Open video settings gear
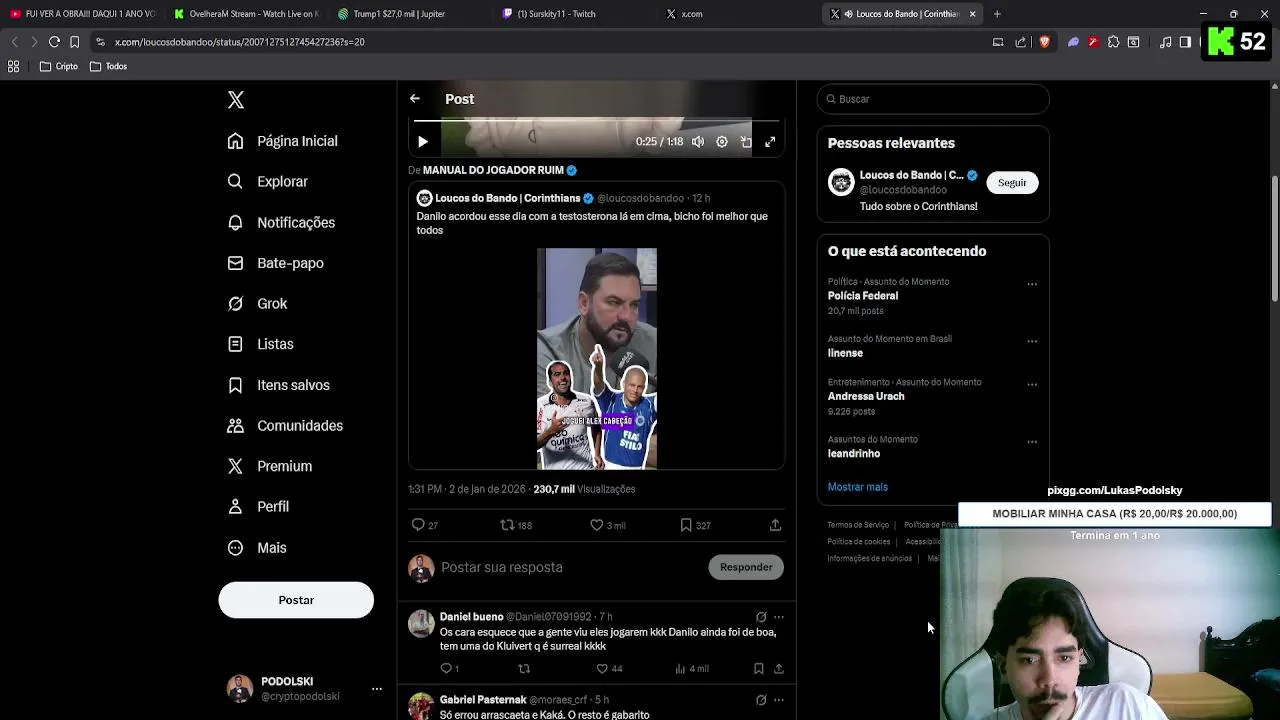 [x=722, y=142]
